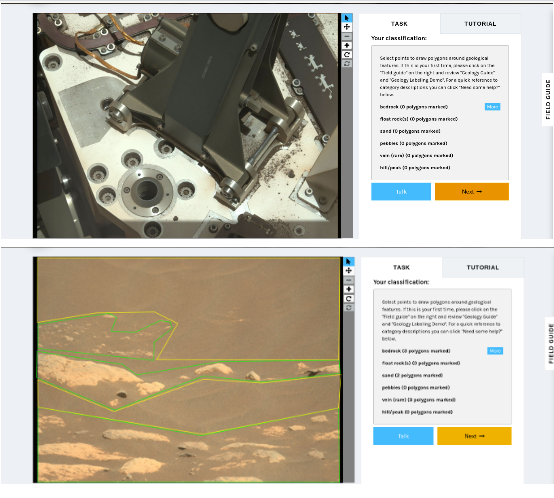
Task: Click the orange Next button in top panel
Action: [472, 192]
